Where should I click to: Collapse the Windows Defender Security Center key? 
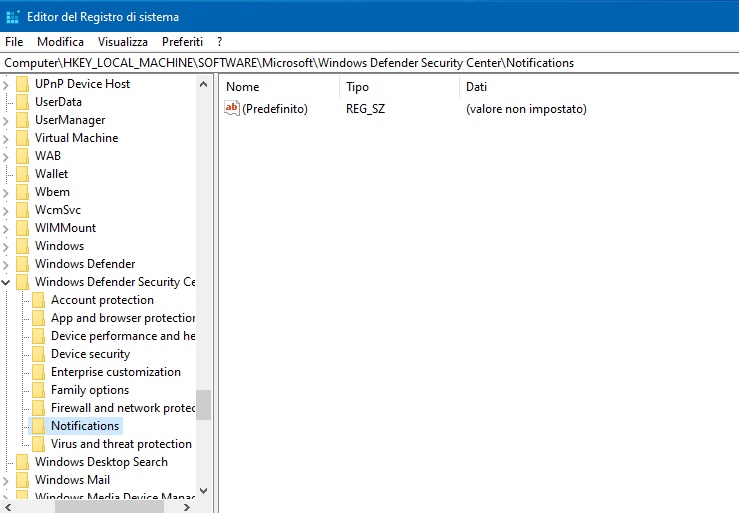coord(6,282)
